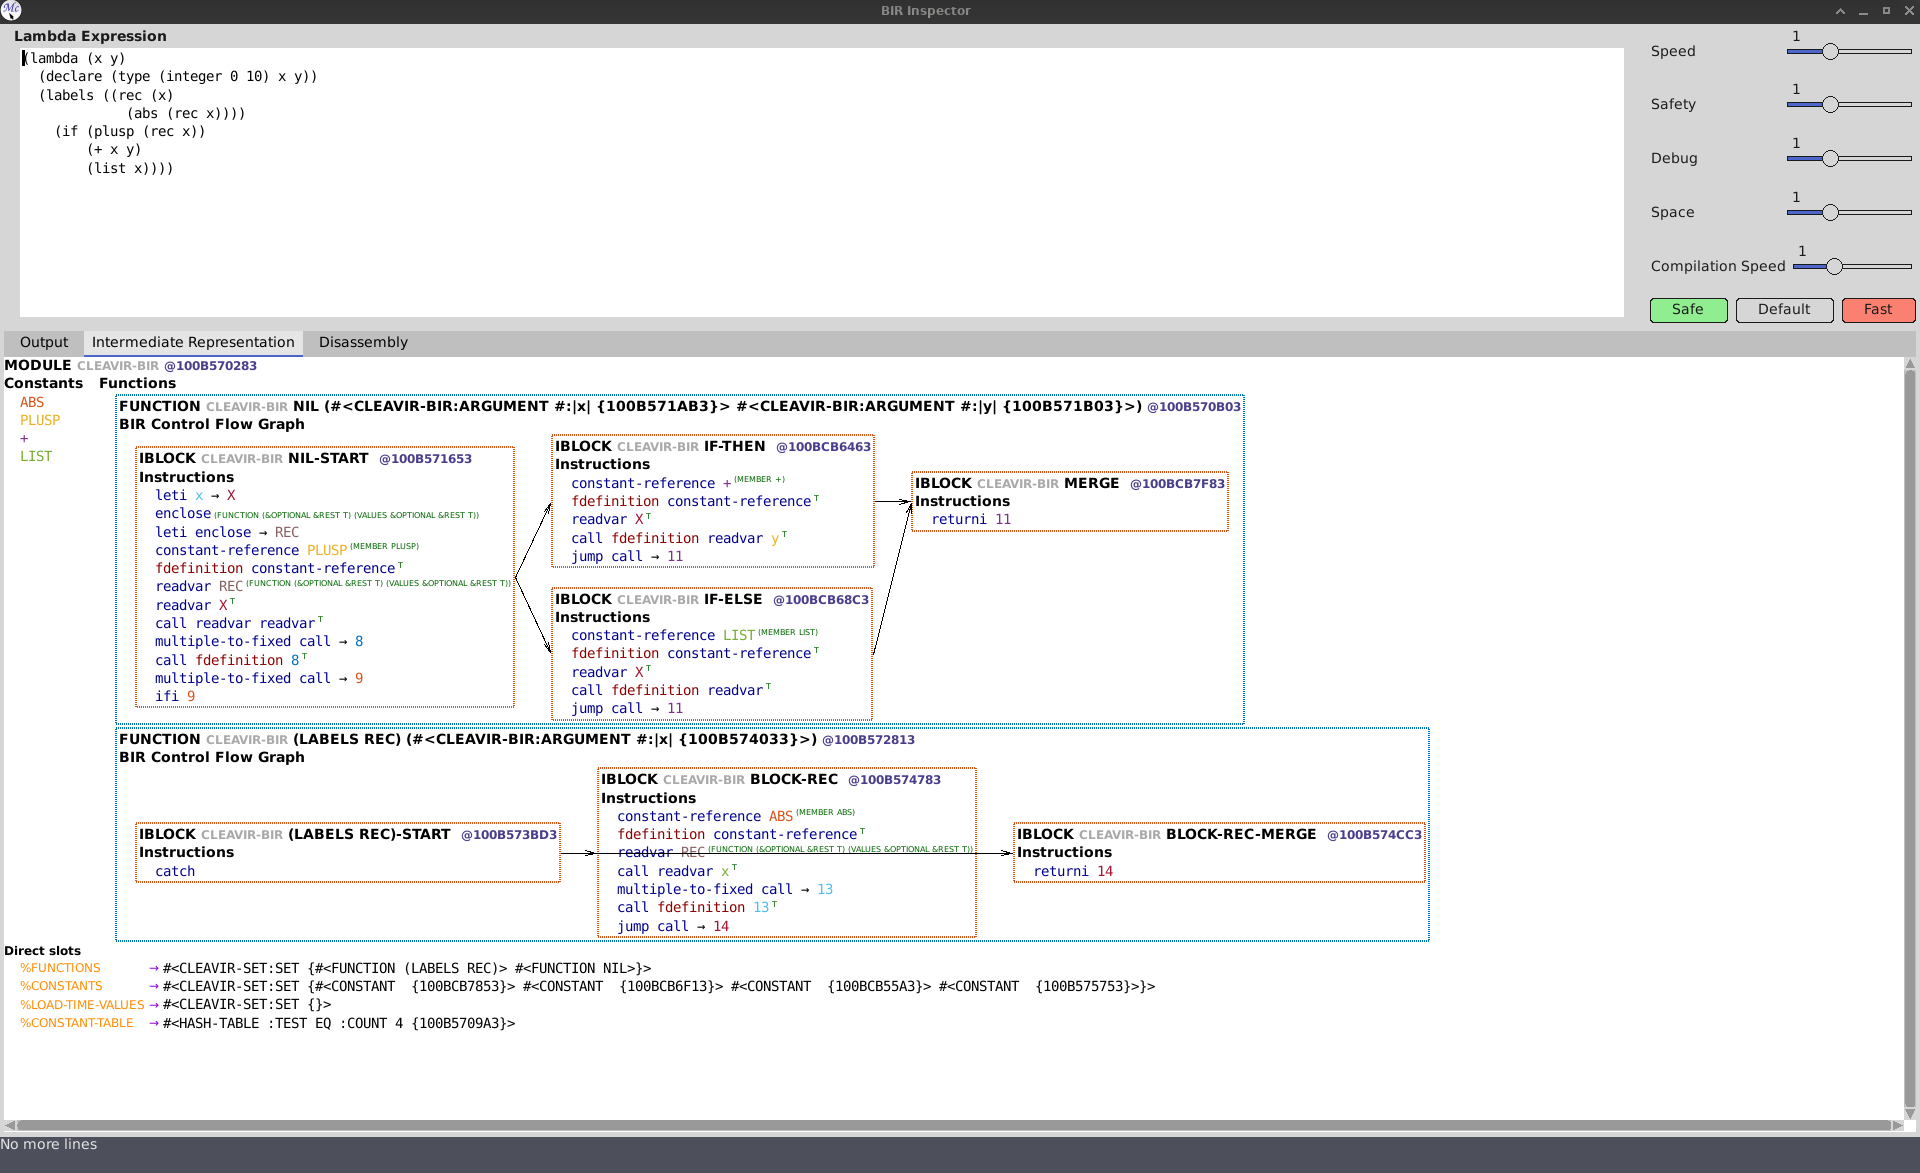Click 'constant-reference LIST' in IF-ELSE
The image size is (1920, 1173).
[663, 636]
